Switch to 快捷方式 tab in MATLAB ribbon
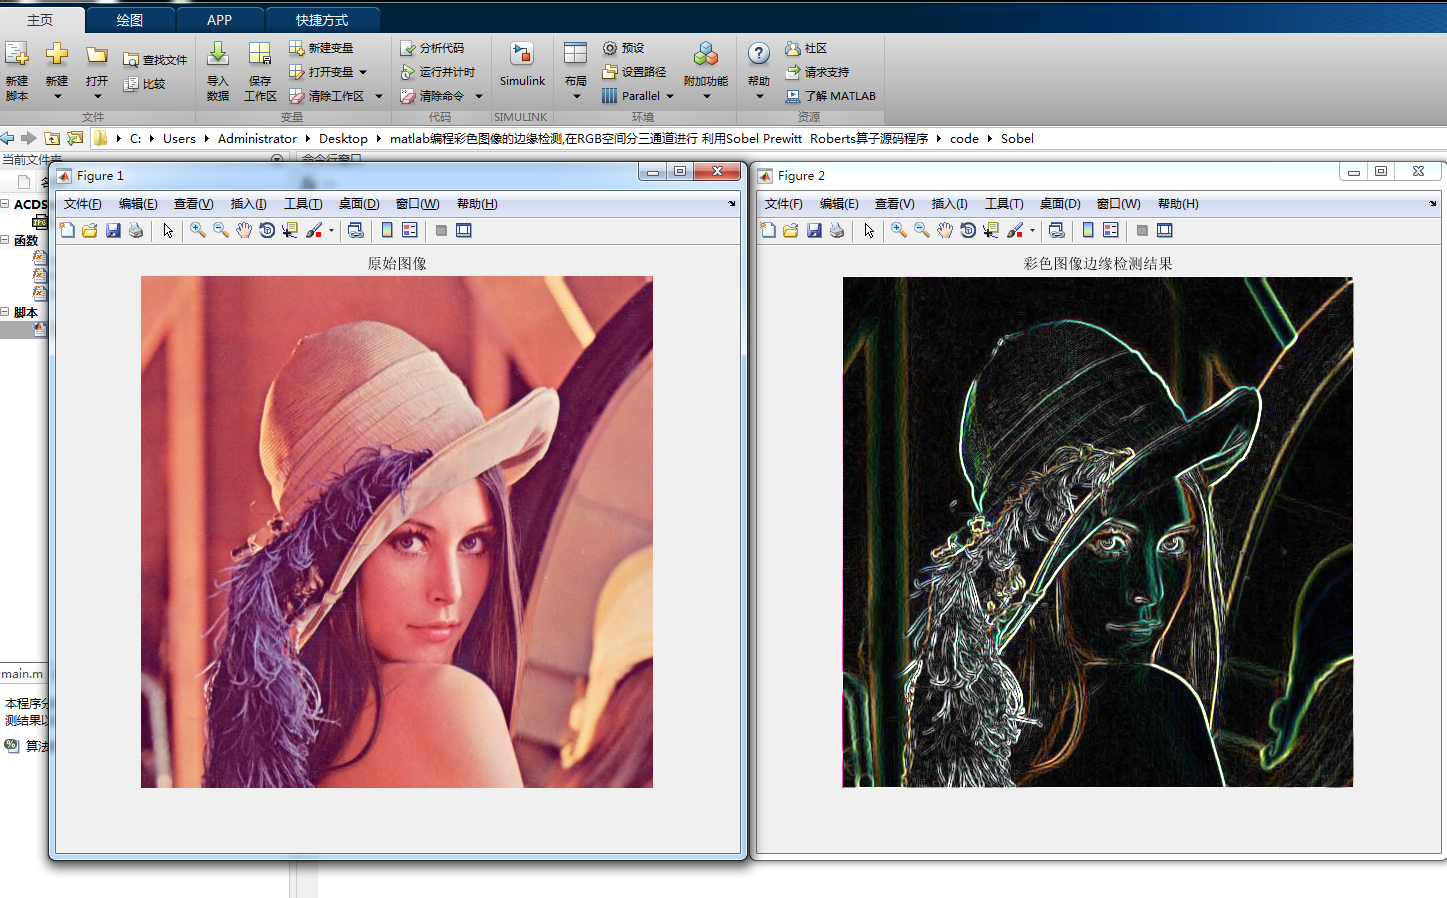 point(322,20)
